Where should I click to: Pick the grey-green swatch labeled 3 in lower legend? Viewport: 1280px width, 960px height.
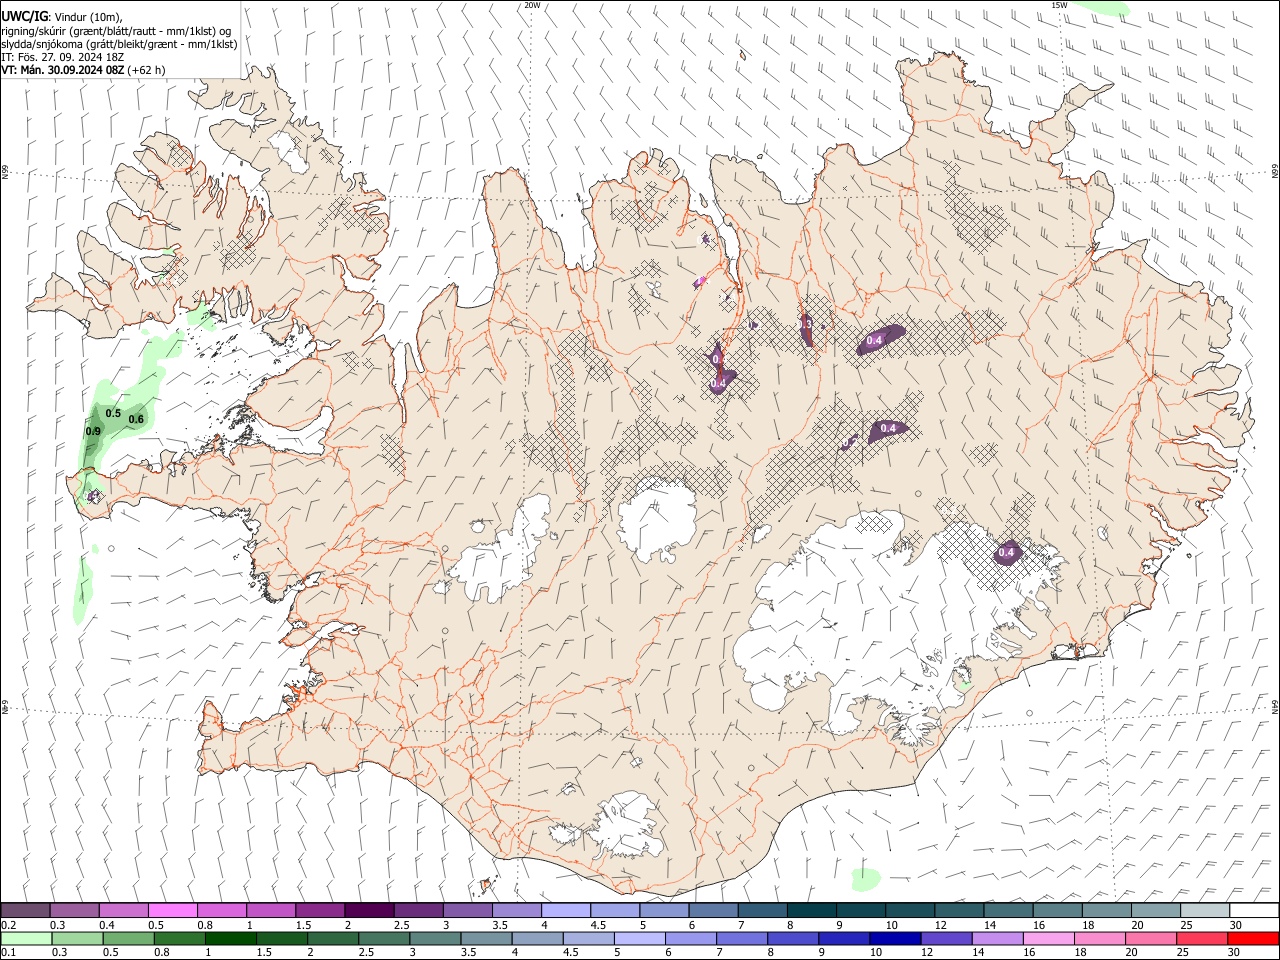pos(435,939)
